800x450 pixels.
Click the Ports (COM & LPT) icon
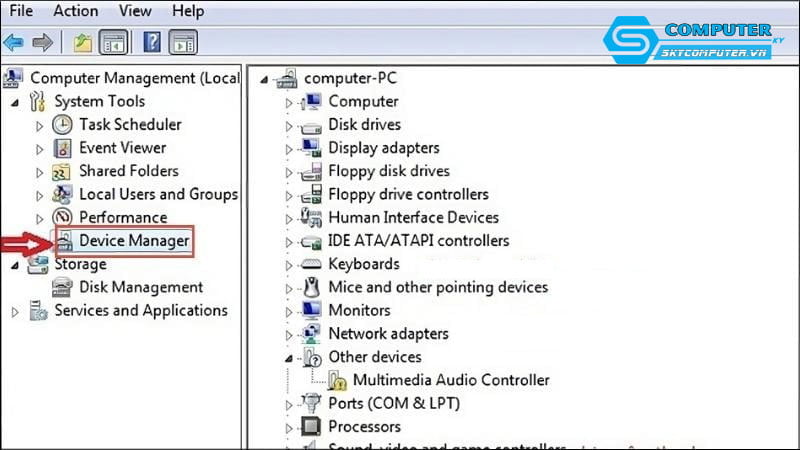[310, 403]
